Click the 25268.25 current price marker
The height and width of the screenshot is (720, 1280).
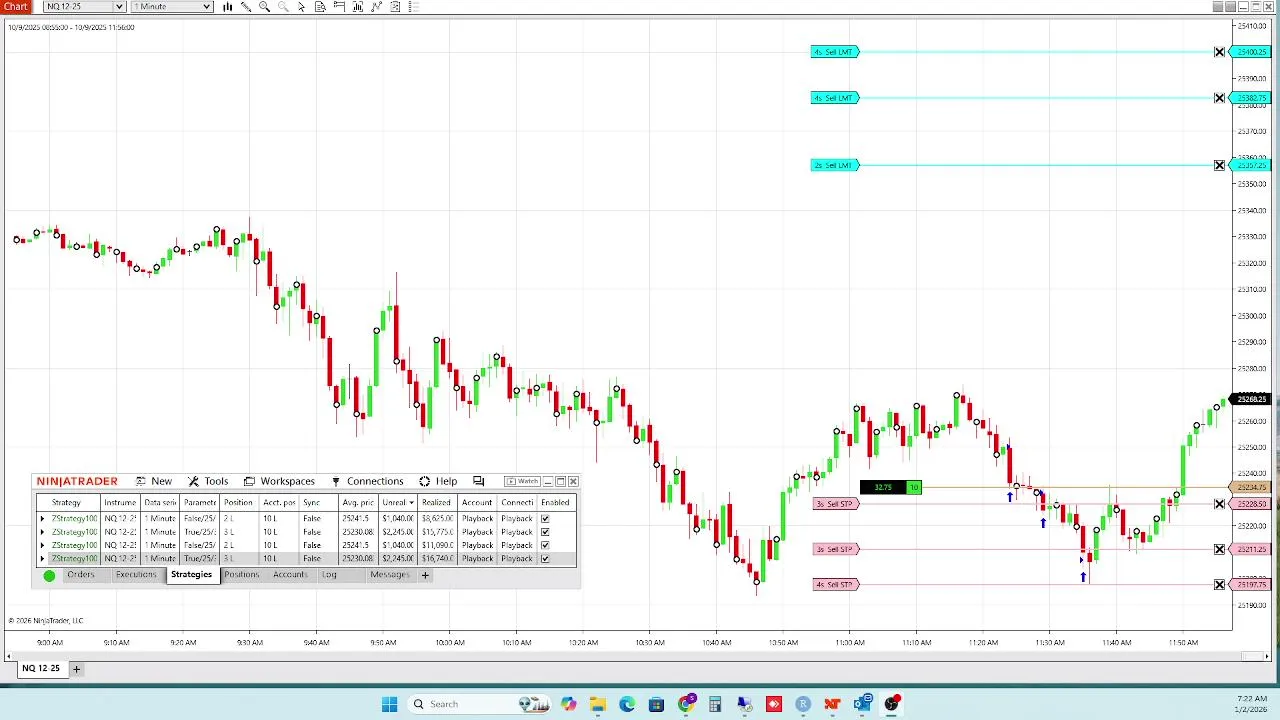point(1252,400)
